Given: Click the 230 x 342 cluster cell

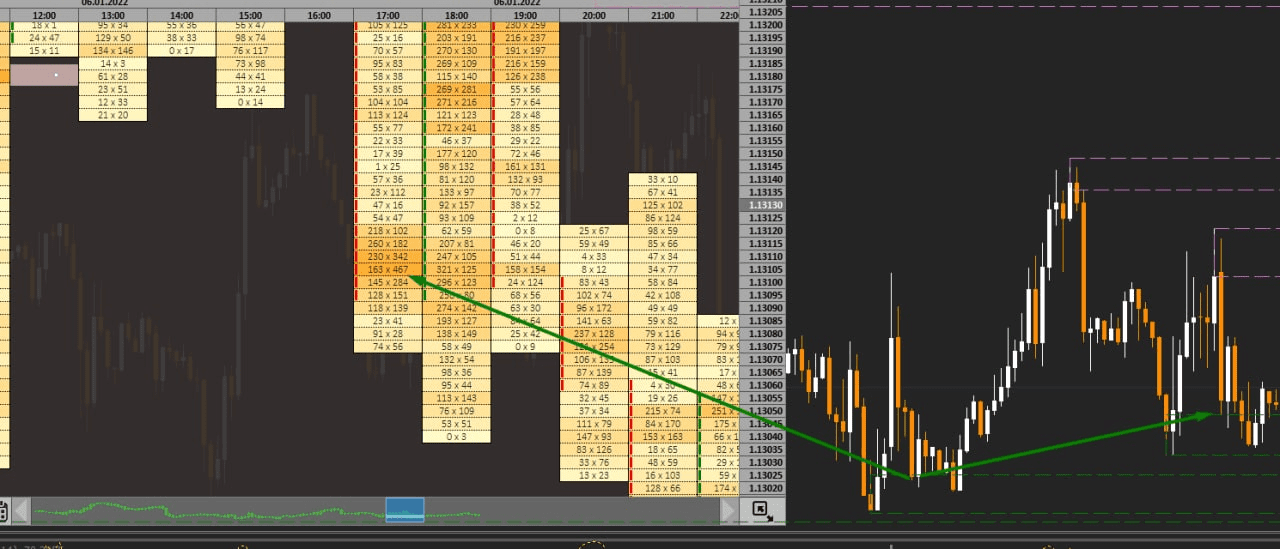Looking at the screenshot, I should pos(388,257).
